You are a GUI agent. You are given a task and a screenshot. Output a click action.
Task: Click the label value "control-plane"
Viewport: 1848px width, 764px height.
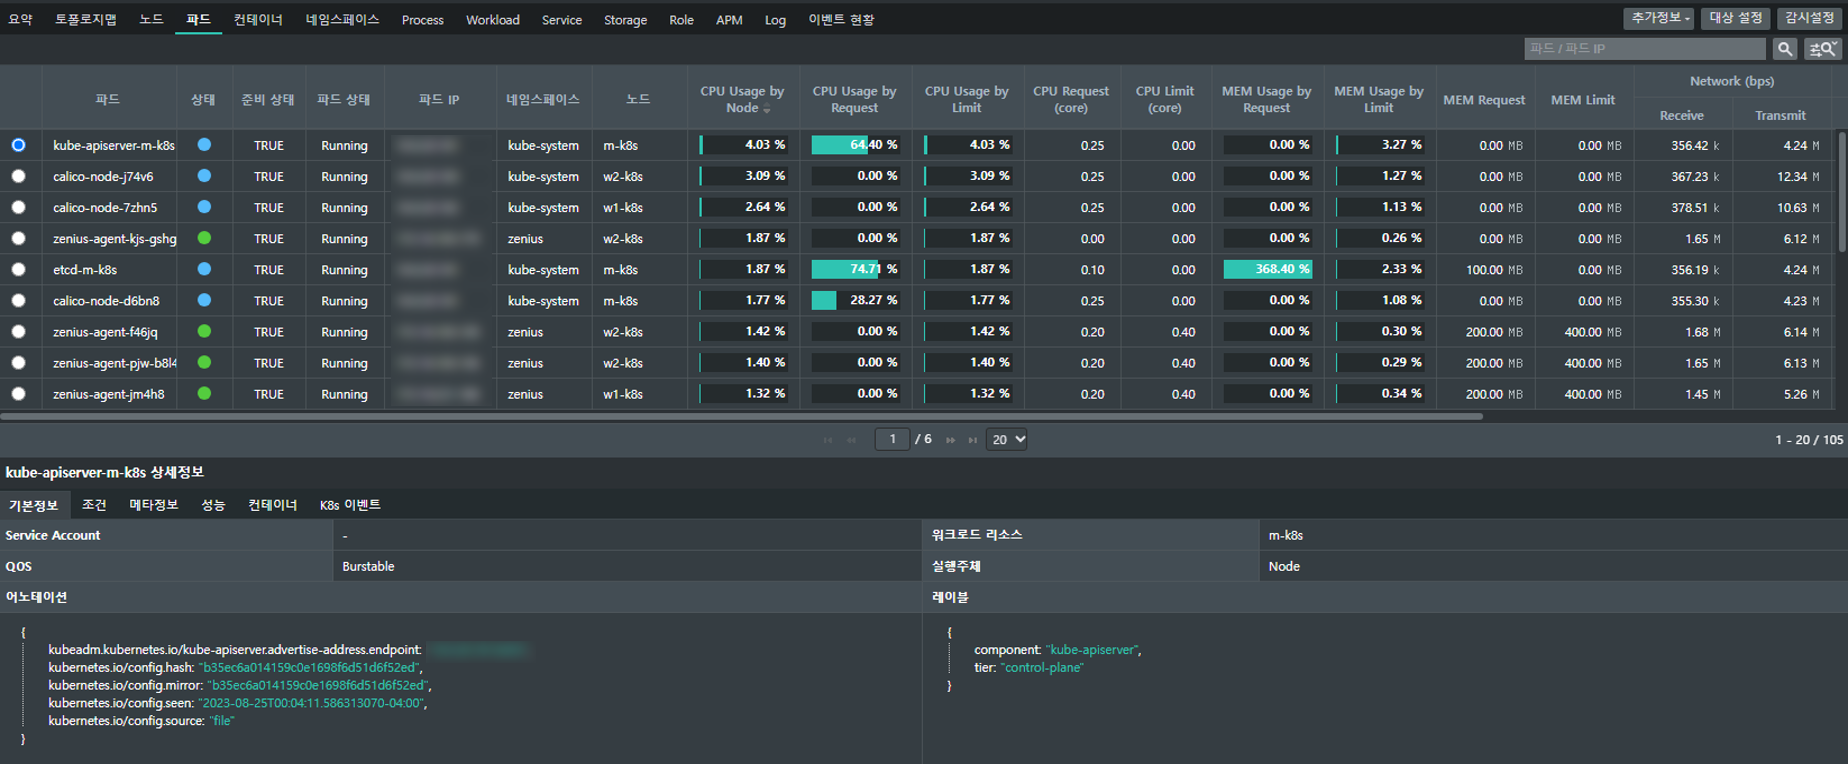pos(1043,667)
